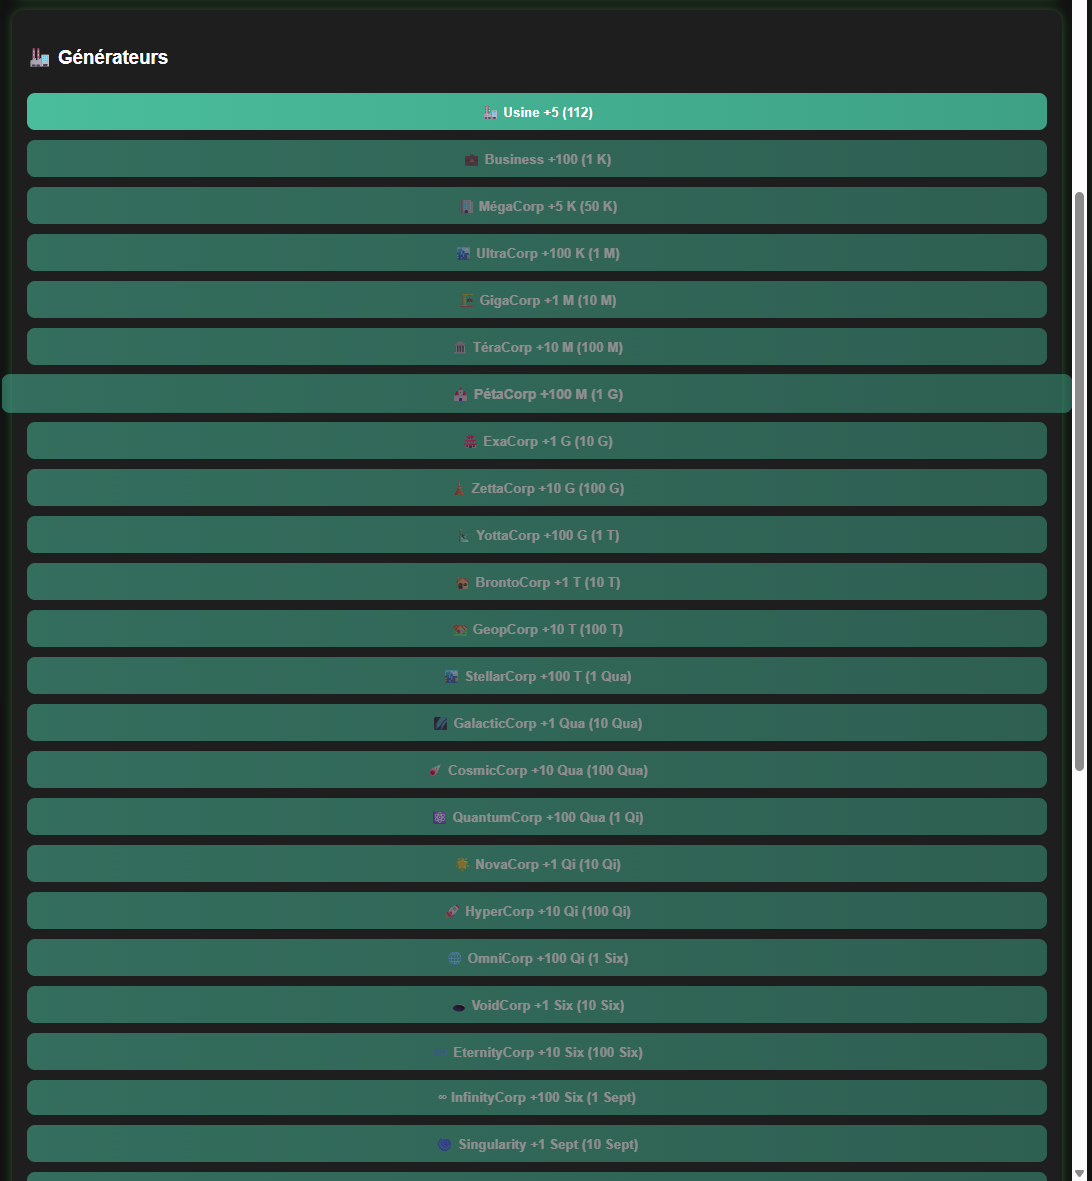Click the GigaCorp building icon
1092x1181 pixels.
(467, 301)
